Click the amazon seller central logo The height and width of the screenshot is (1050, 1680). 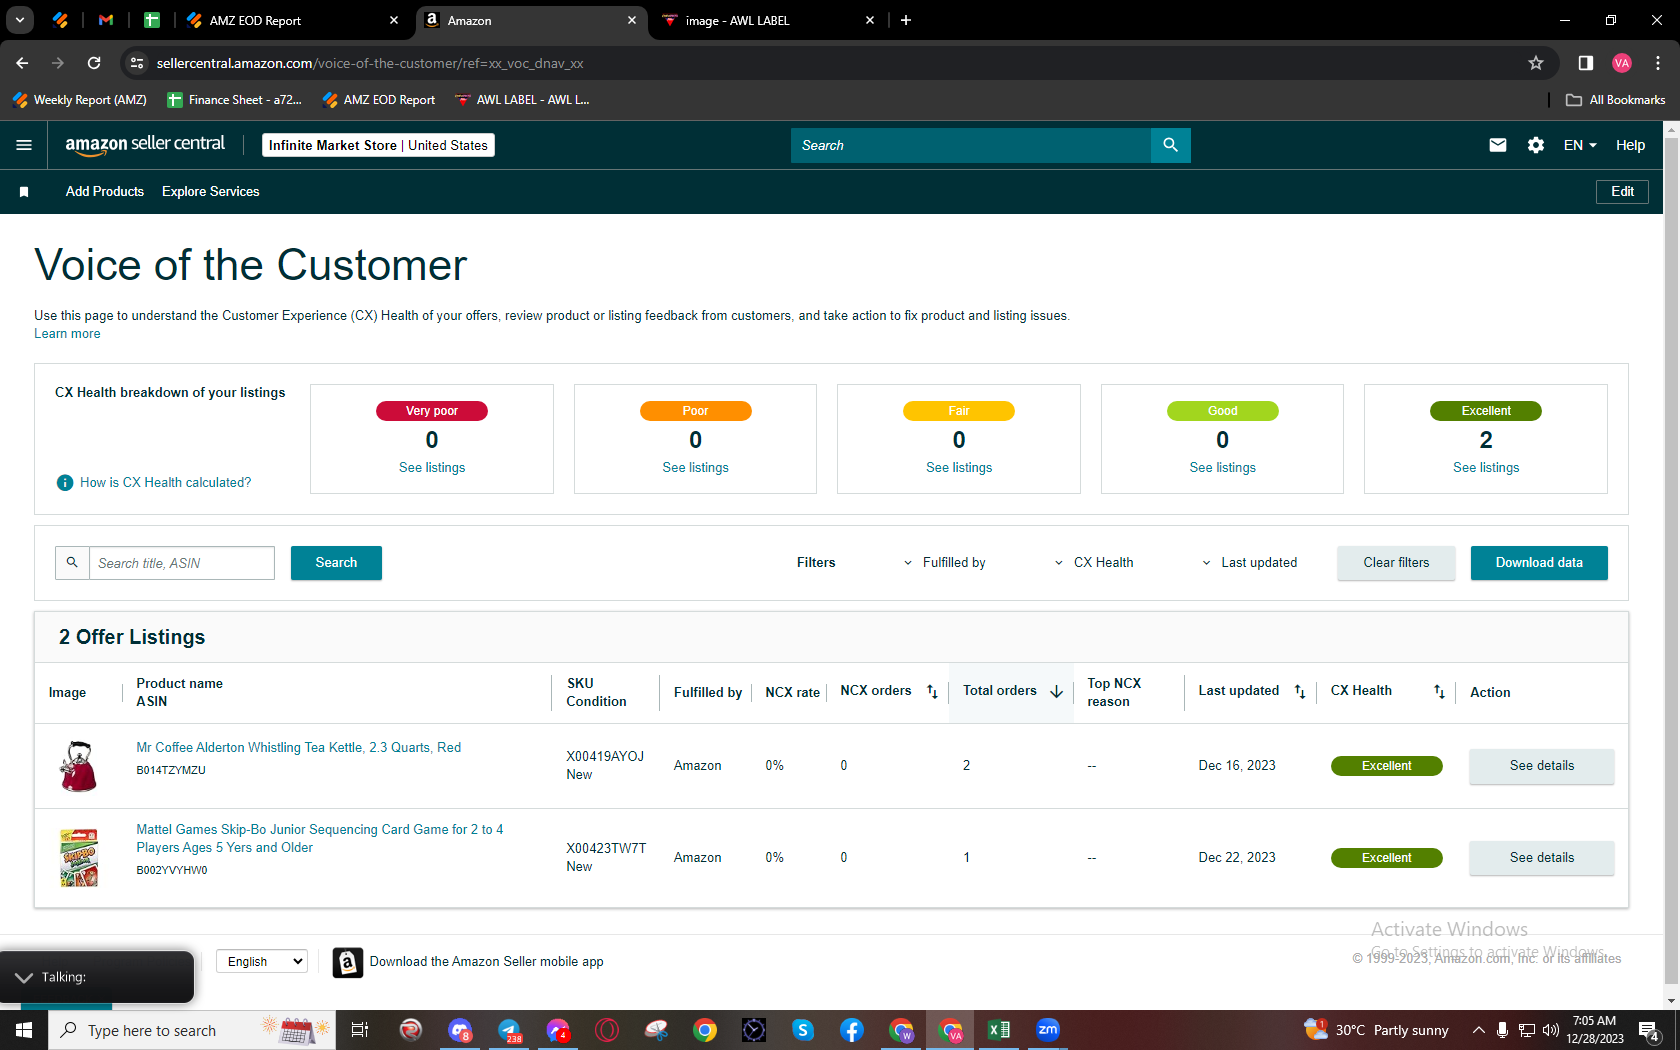click(145, 145)
